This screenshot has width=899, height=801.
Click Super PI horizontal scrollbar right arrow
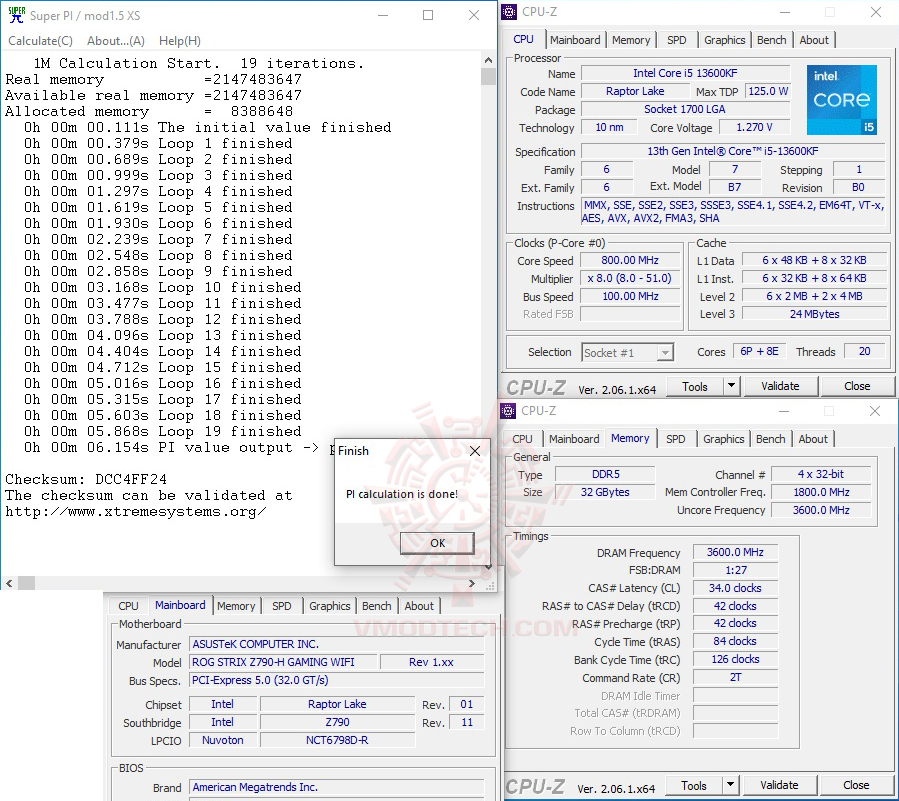tap(471, 583)
